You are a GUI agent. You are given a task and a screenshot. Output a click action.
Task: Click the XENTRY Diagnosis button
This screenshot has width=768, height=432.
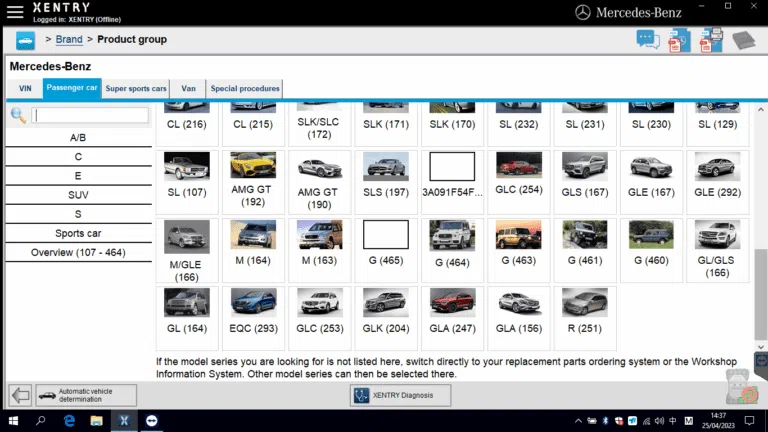point(400,395)
